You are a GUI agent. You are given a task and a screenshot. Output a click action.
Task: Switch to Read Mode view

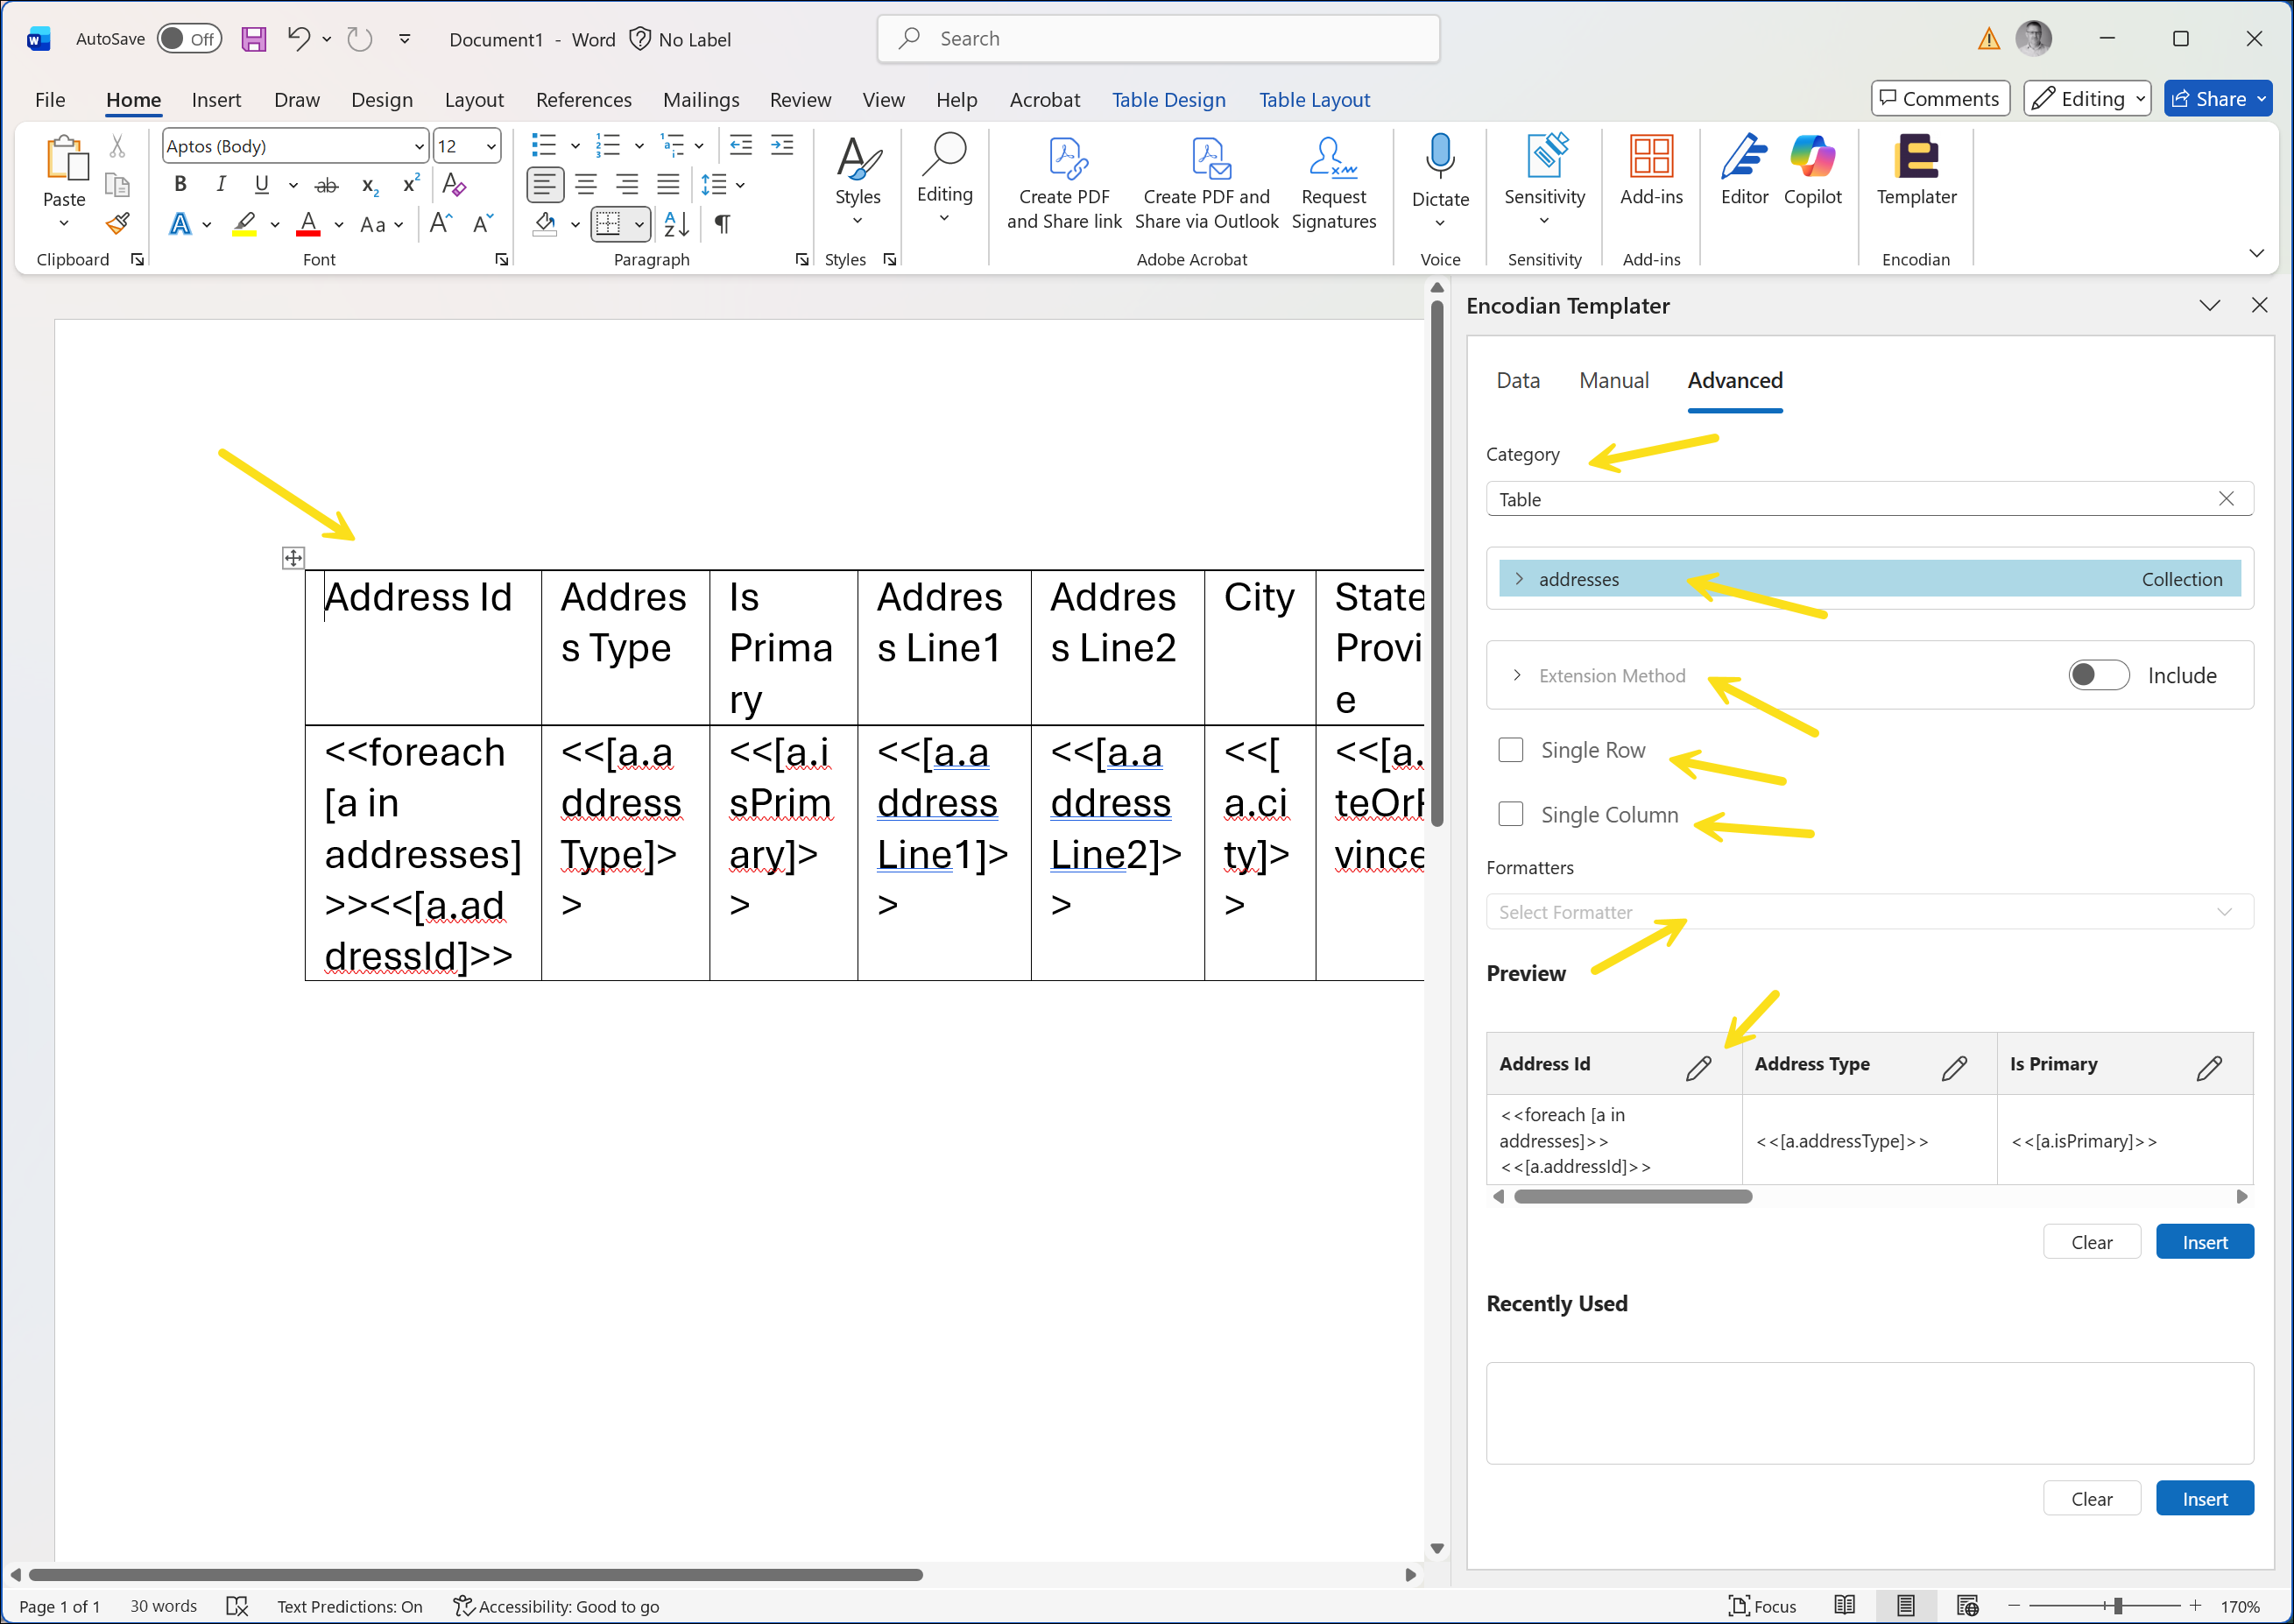click(x=1845, y=1606)
